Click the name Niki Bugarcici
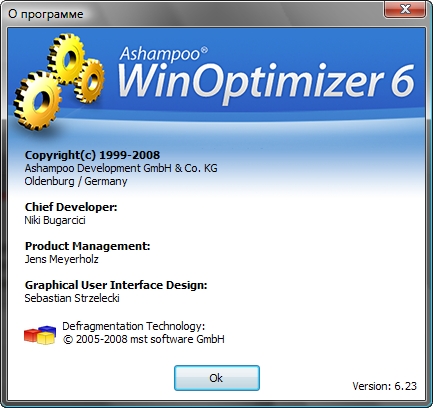Image resolution: width=433 pixels, height=408 pixels. pyautogui.click(x=55, y=220)
